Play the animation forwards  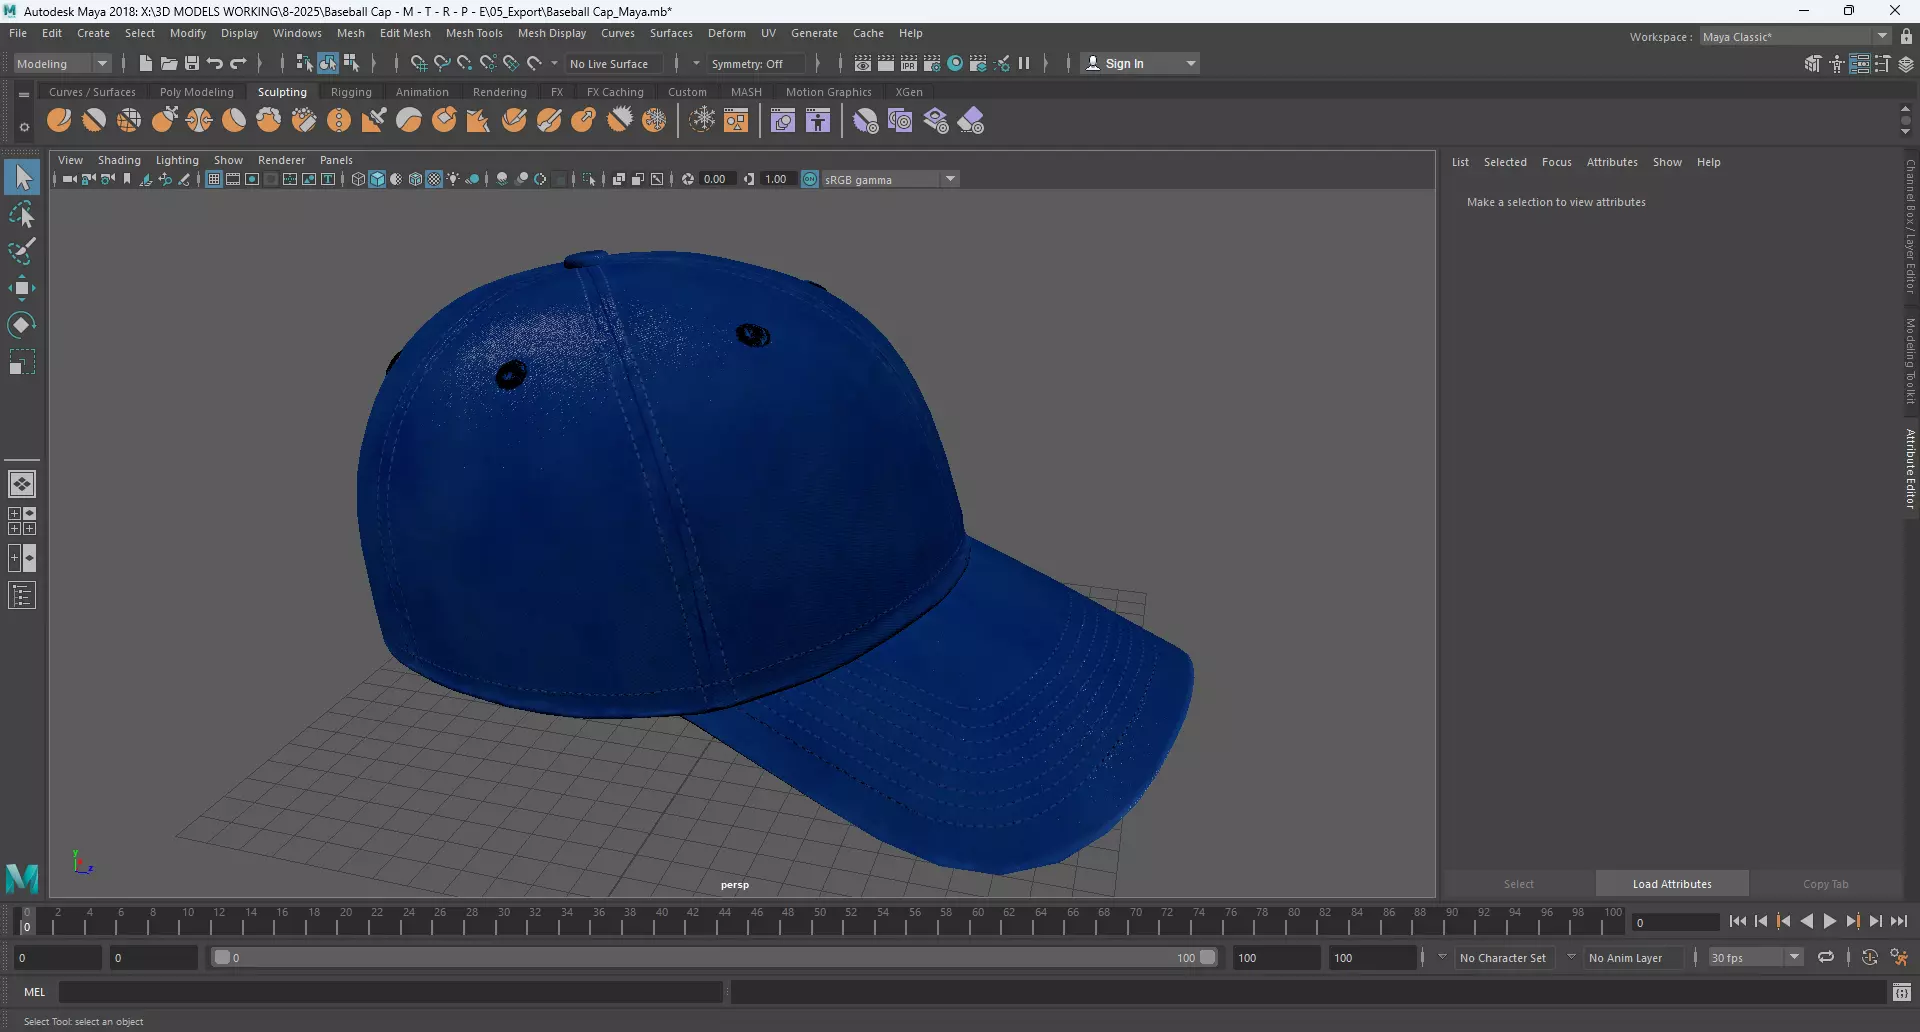(x=1830, y=921)
